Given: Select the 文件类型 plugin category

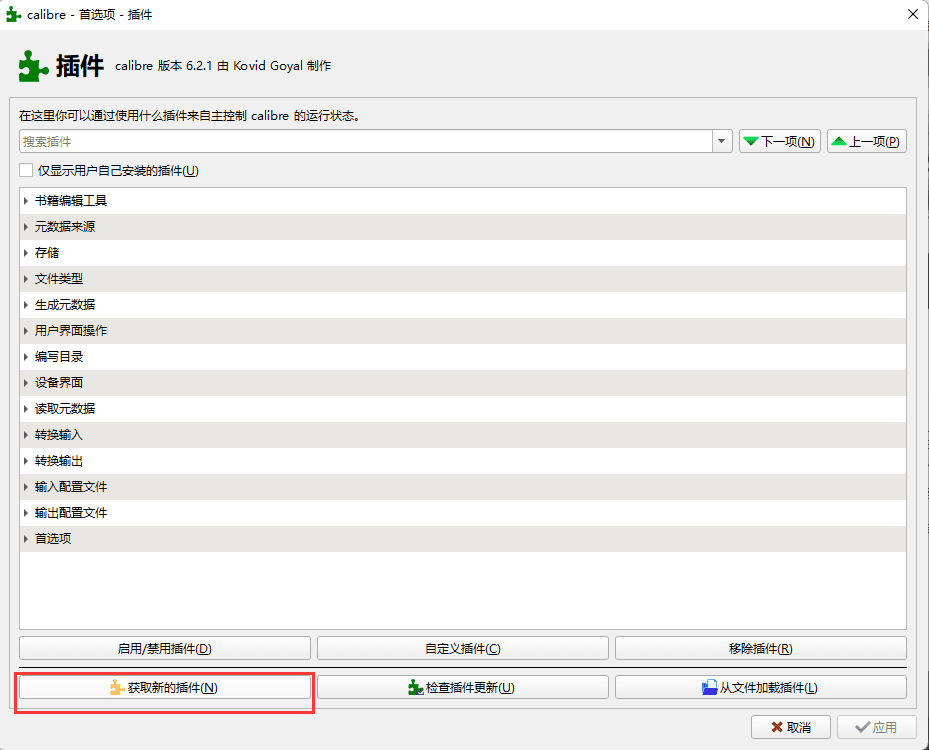Looking at the screenshot, I should (x=59, y=279).
